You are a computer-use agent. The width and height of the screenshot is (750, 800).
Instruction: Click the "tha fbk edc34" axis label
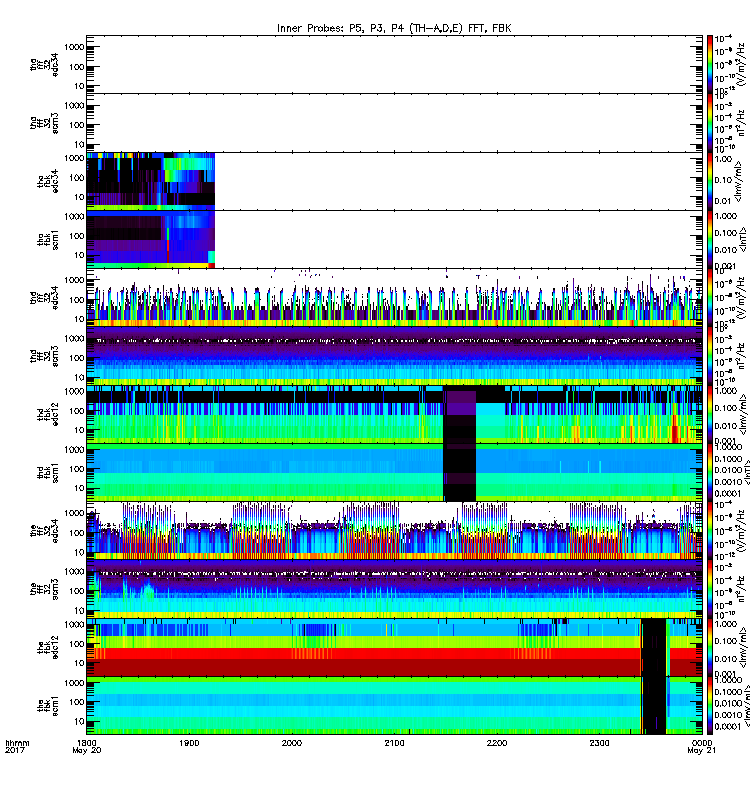tap(48, 182)
